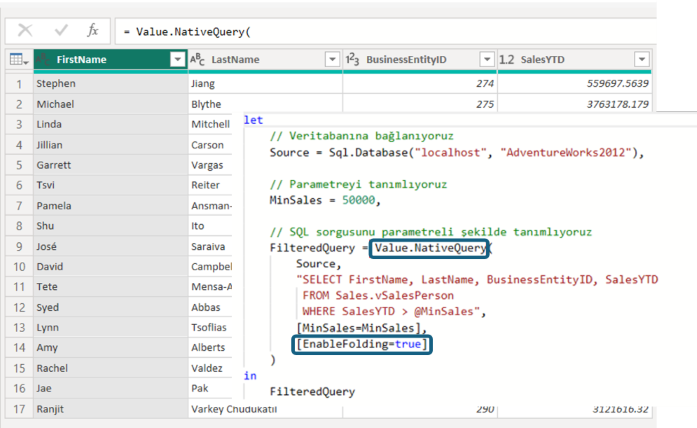Viewport: 697px width, 428px height.
Task: Select the LastName column header
Action: (x=265, y=60)
